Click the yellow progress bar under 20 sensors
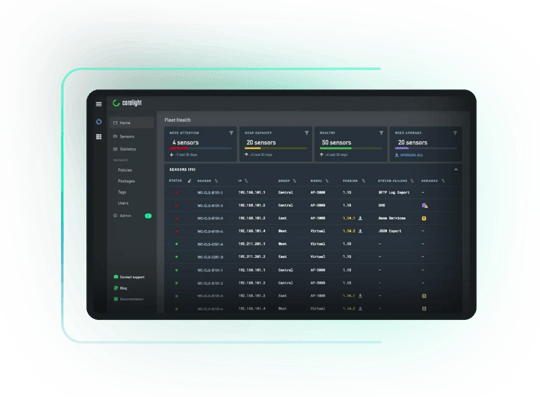The width and height of the screenshot is (540, 397). pyautogui.click(x=253, y=148)
